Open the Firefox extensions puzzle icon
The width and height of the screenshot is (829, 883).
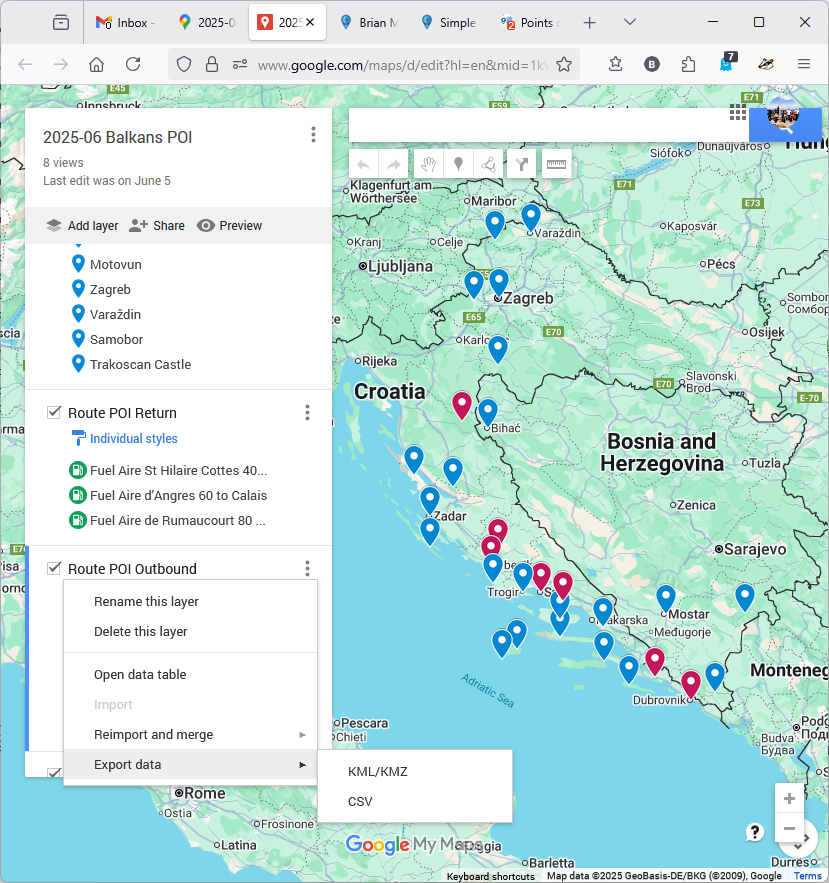tap(688, 64)
